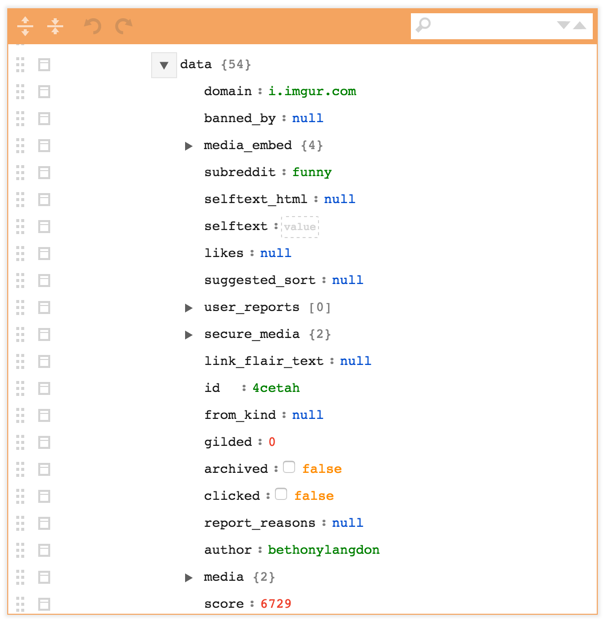Image resolution: width=603 pixels, height=619 pixels.
Task: Click the previous search result up arrow
Action: (x=579, y=25)
